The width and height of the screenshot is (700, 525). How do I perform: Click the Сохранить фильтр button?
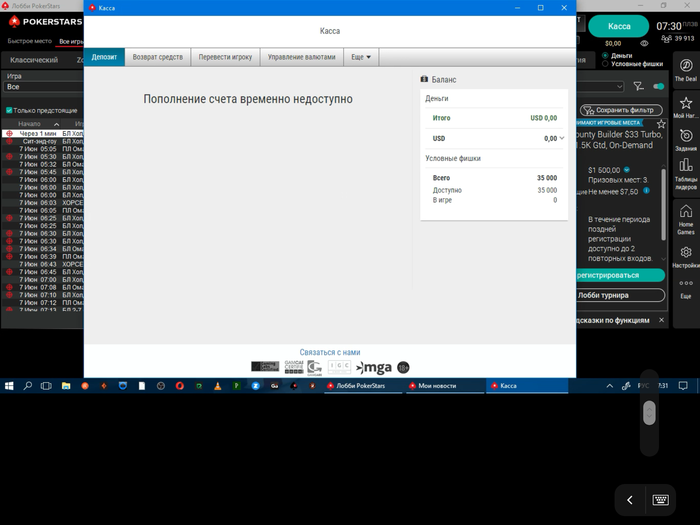[x=621, y=110]
